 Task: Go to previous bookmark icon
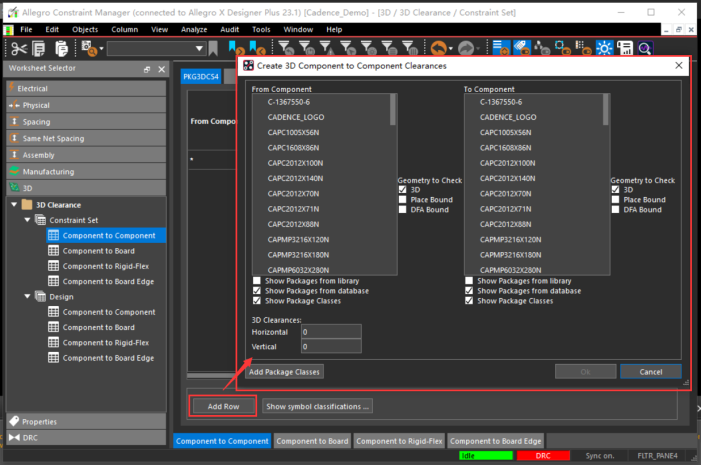[x=257, y=48]
